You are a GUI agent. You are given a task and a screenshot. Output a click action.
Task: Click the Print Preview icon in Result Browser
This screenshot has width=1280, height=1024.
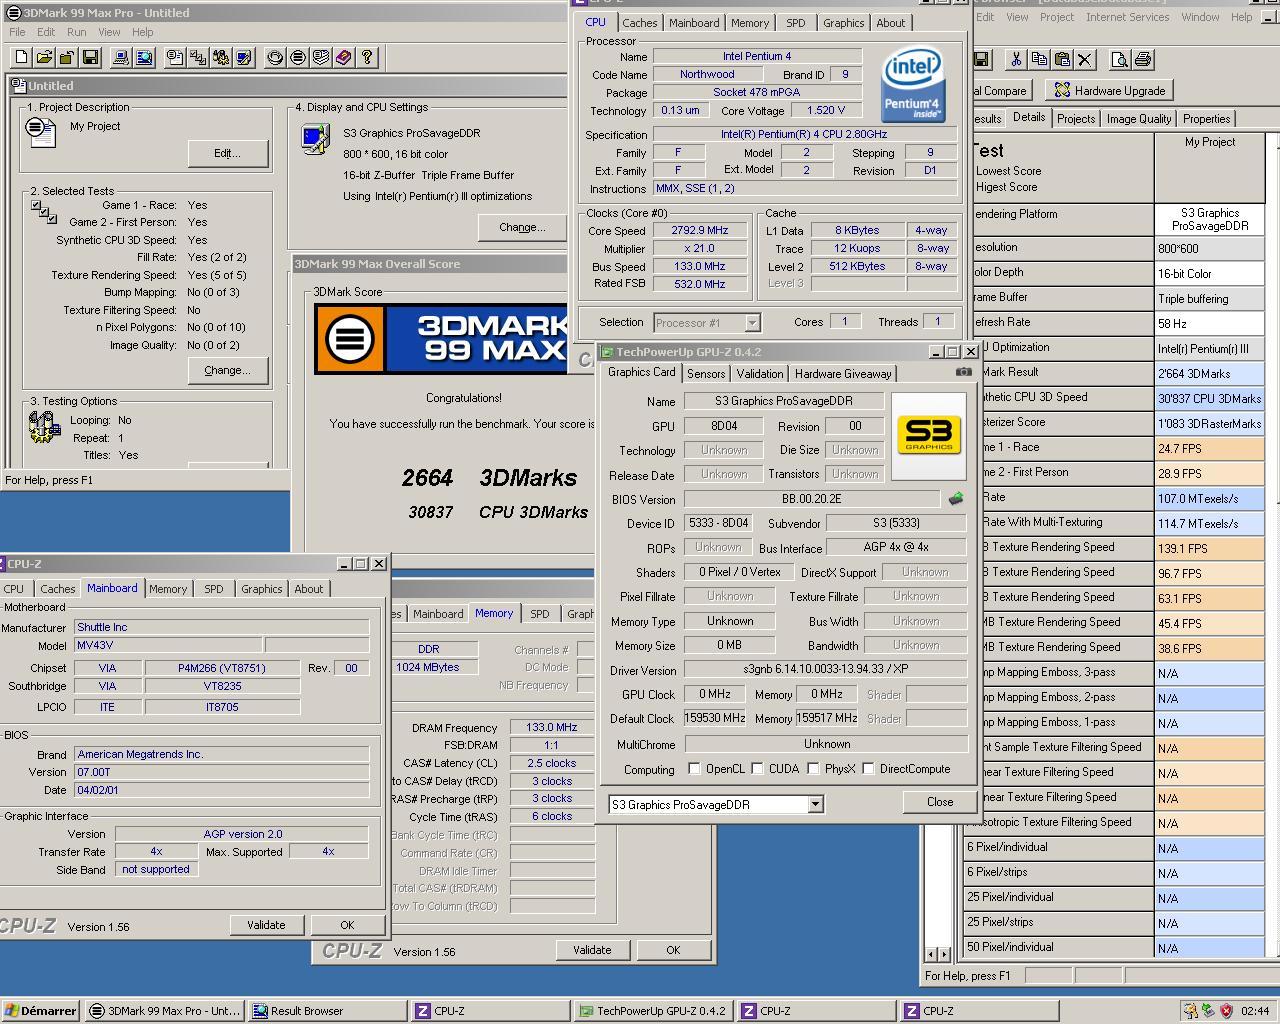coord(1119,60)
